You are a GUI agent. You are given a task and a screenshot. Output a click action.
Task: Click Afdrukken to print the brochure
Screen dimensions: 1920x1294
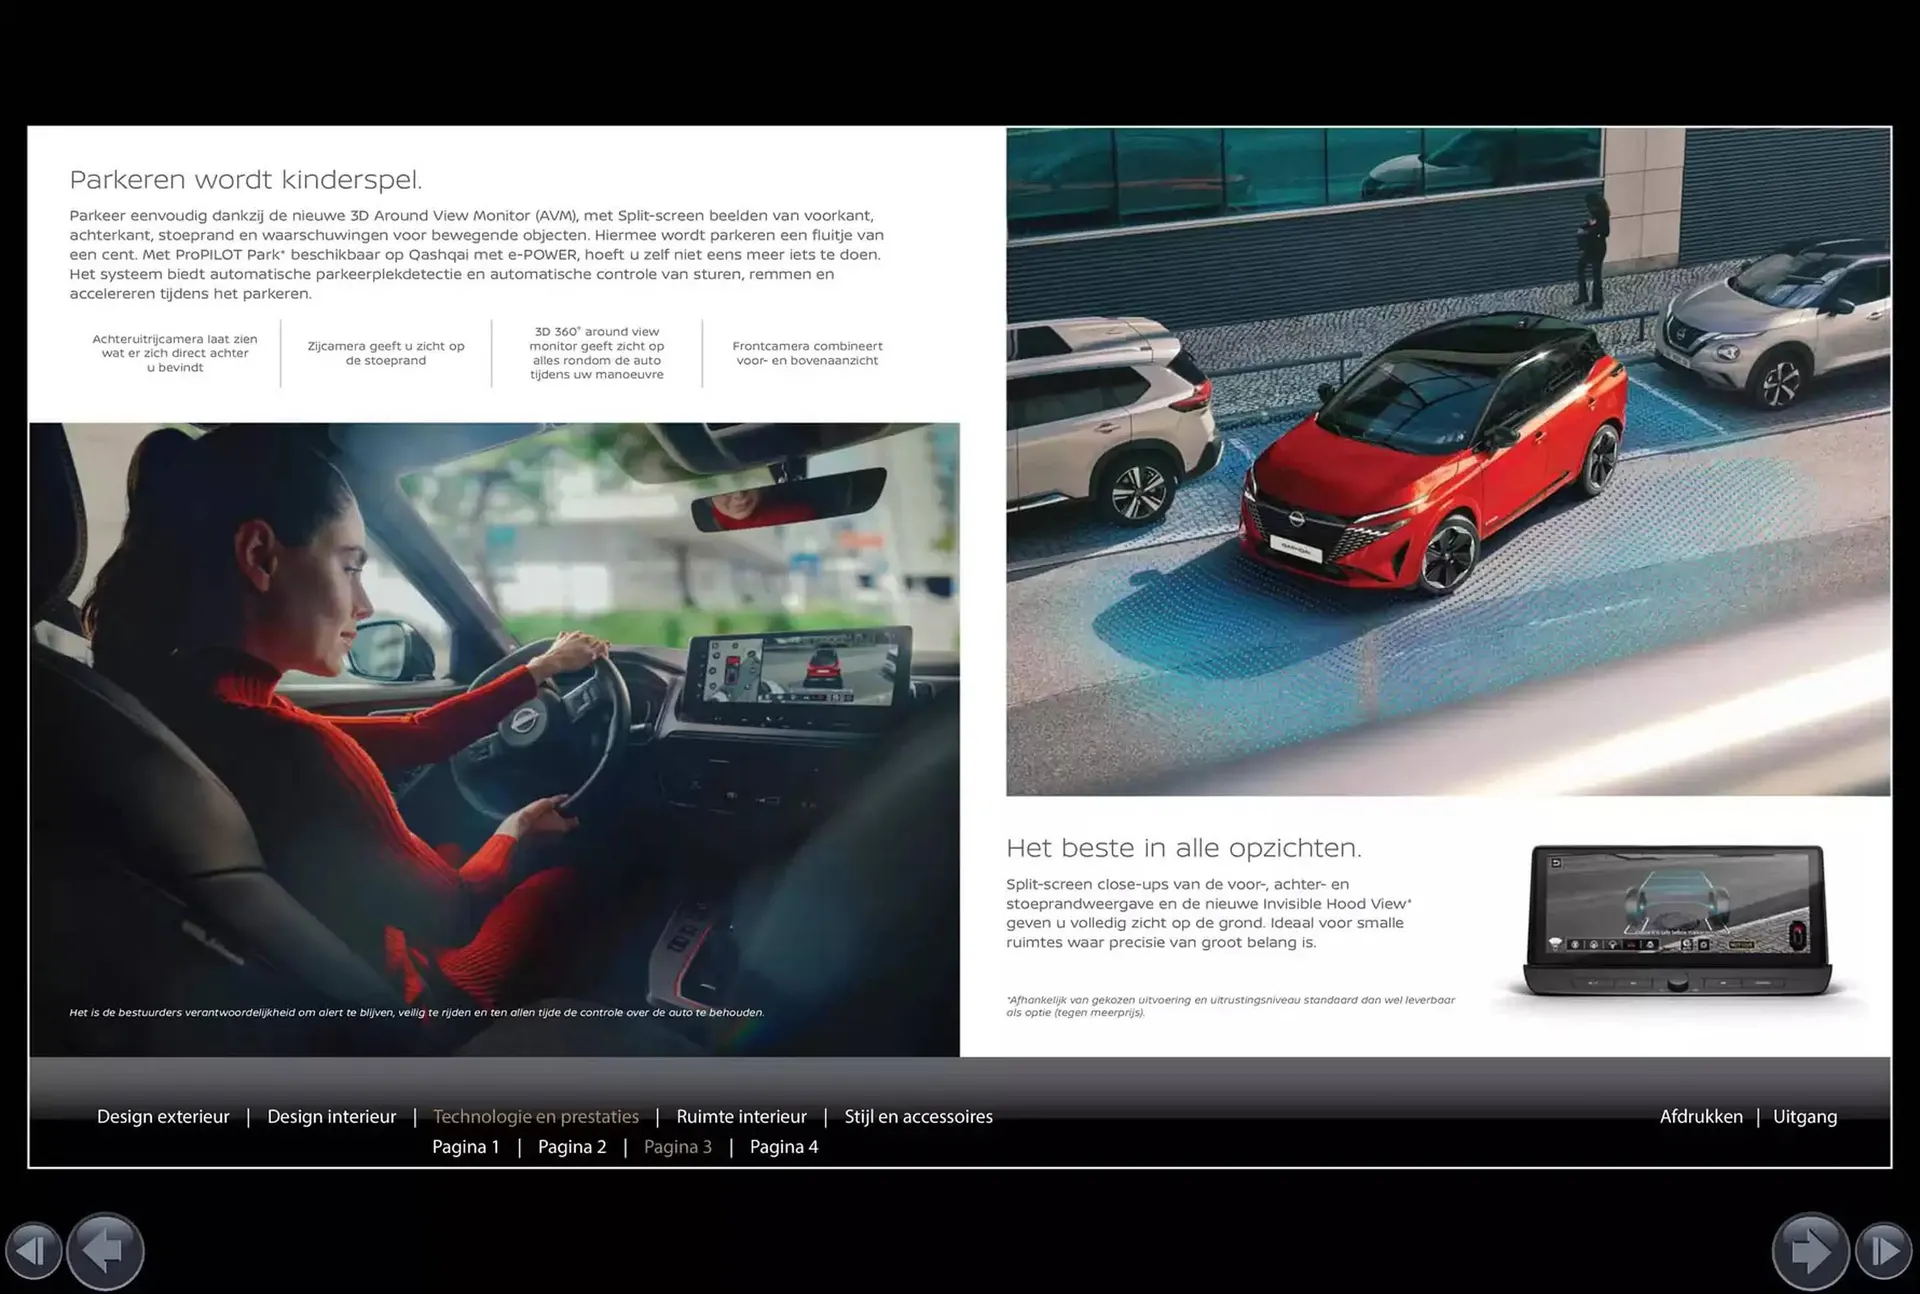point(1702,1116)
